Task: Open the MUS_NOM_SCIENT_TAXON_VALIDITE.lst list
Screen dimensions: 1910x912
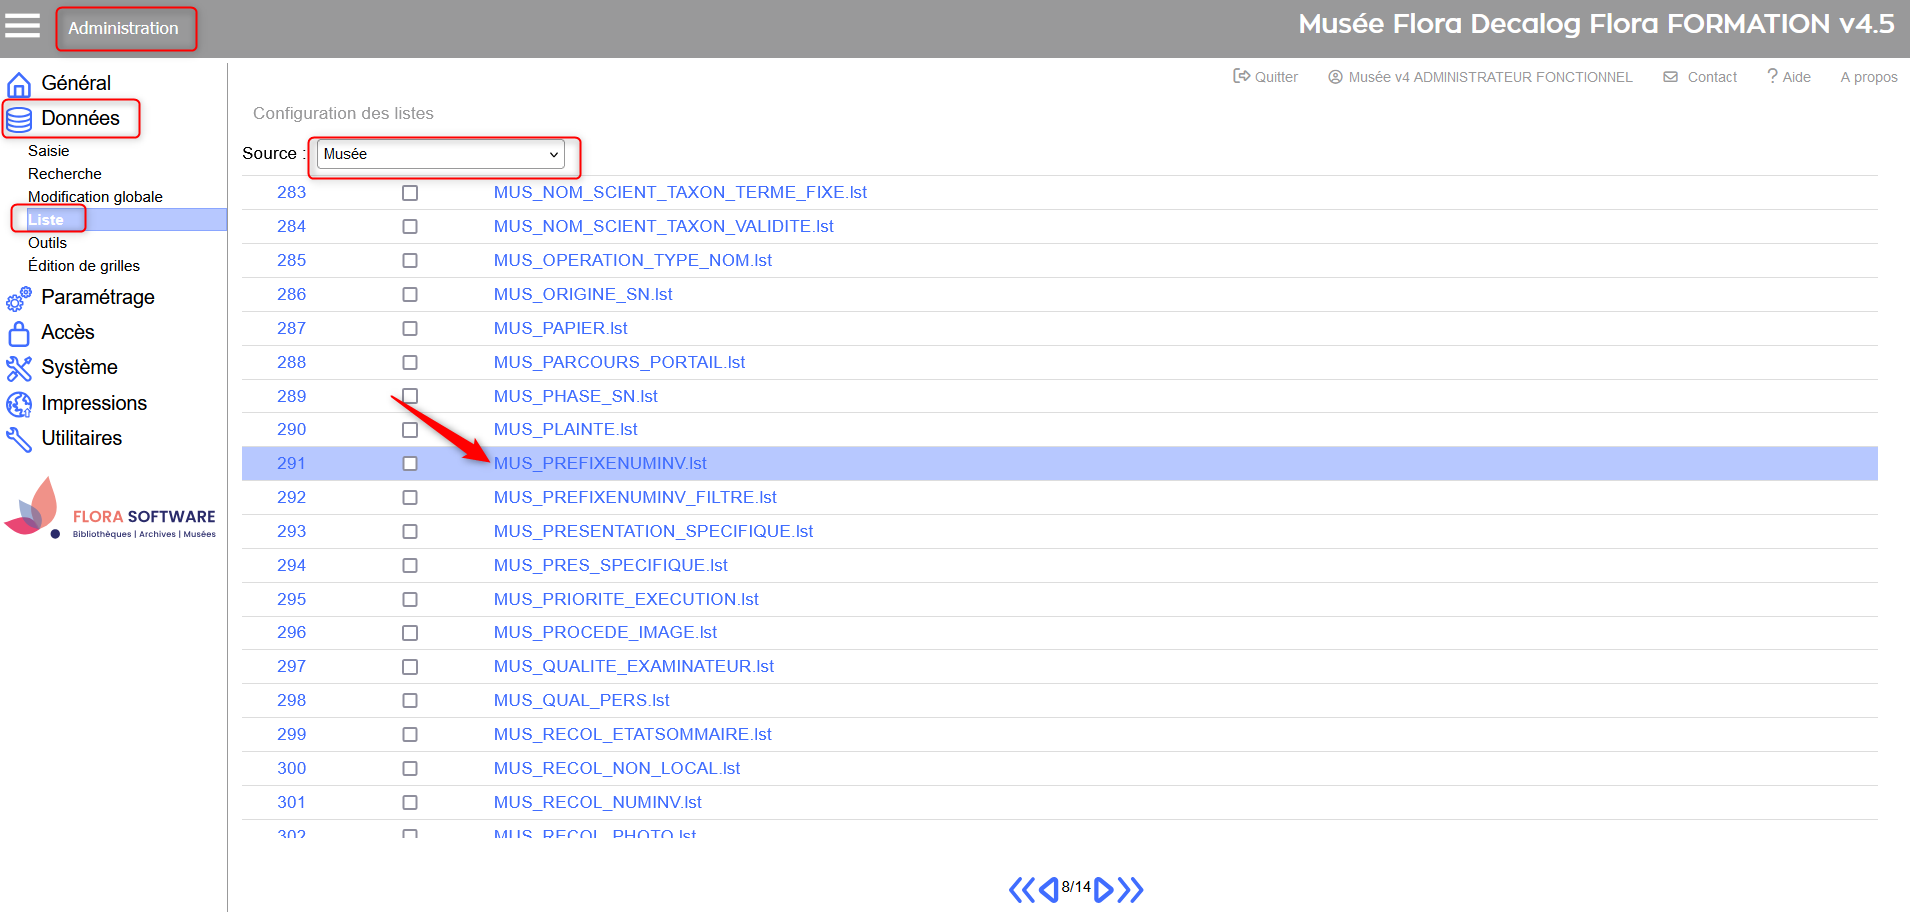Action: (x=663, y=226)
